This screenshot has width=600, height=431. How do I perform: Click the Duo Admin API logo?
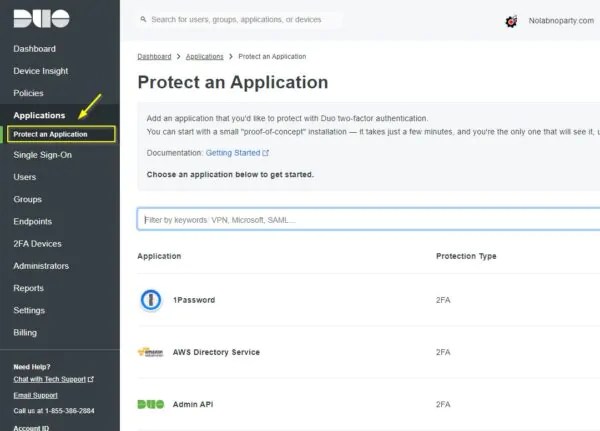point(151,404)
